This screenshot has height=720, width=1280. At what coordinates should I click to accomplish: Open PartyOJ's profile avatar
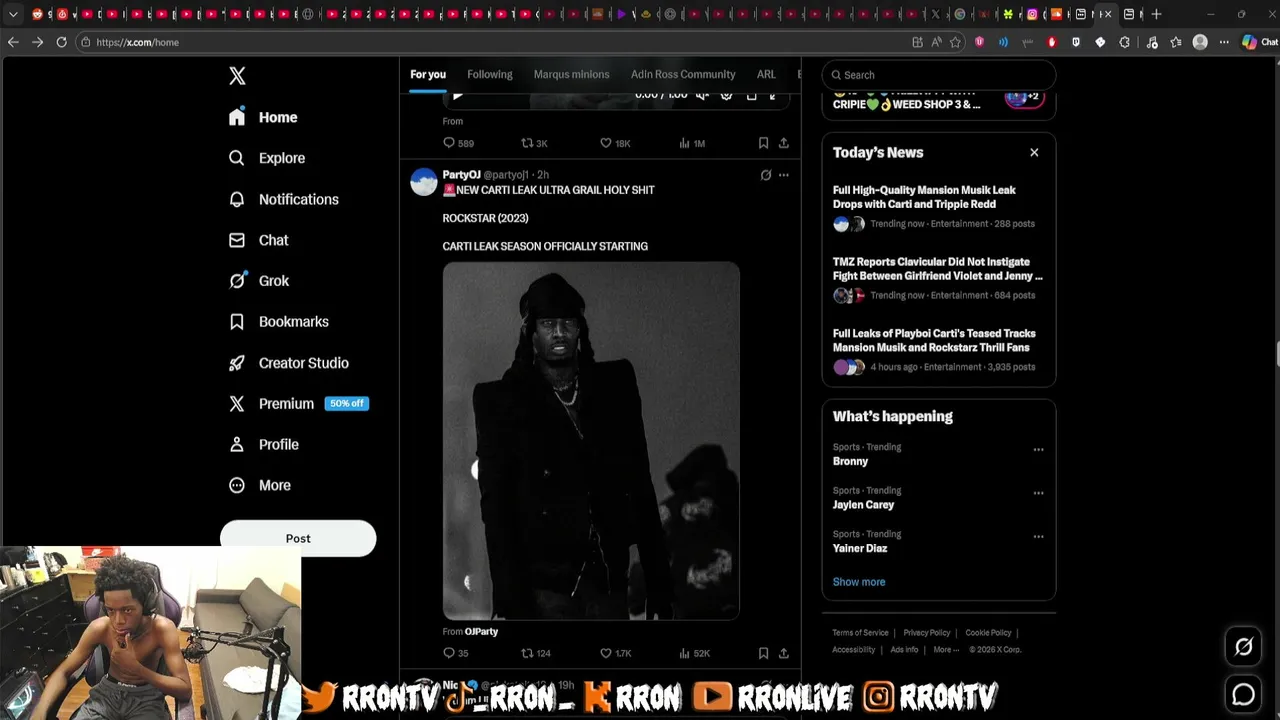click(424, 182)
